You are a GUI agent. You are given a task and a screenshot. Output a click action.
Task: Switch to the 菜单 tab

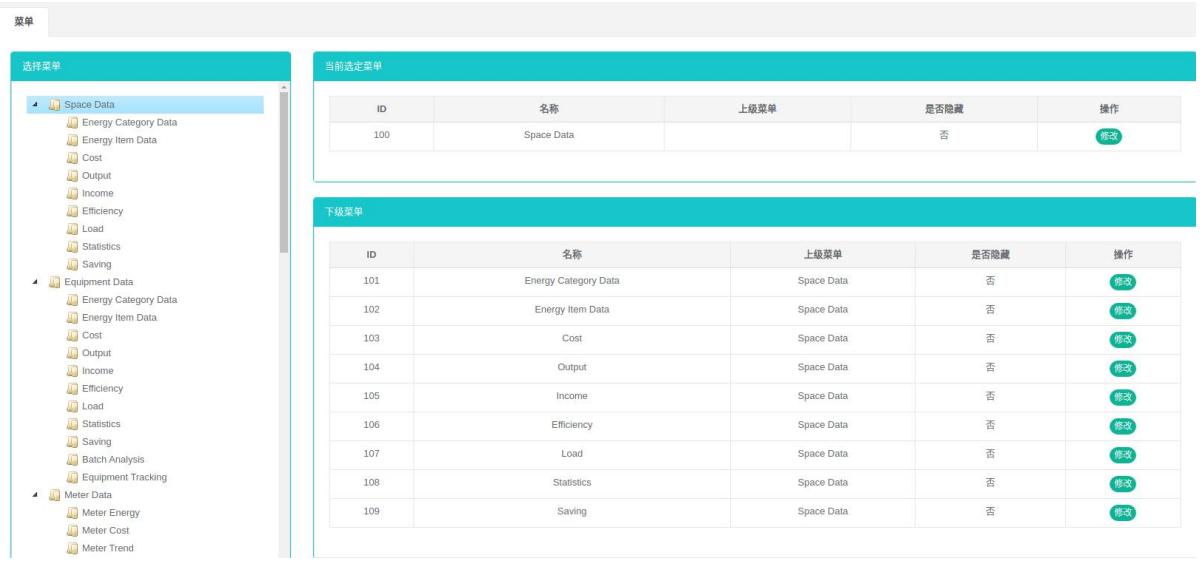click(x=24, y=21)
